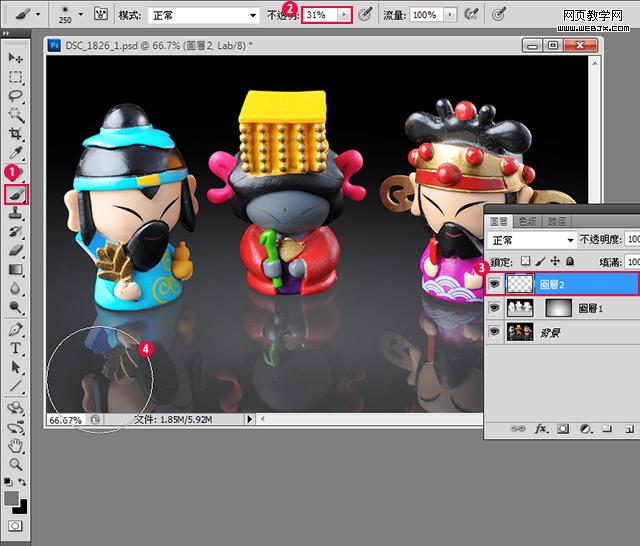Select the Line shape tool
This screenshot has height=546, width=640.
click(x=16, y=386)
